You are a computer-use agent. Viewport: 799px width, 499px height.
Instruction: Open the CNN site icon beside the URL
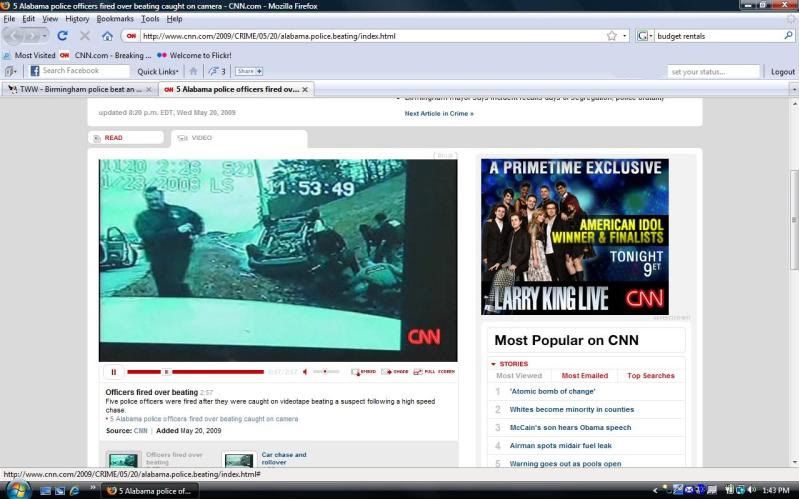pos(131,36)
